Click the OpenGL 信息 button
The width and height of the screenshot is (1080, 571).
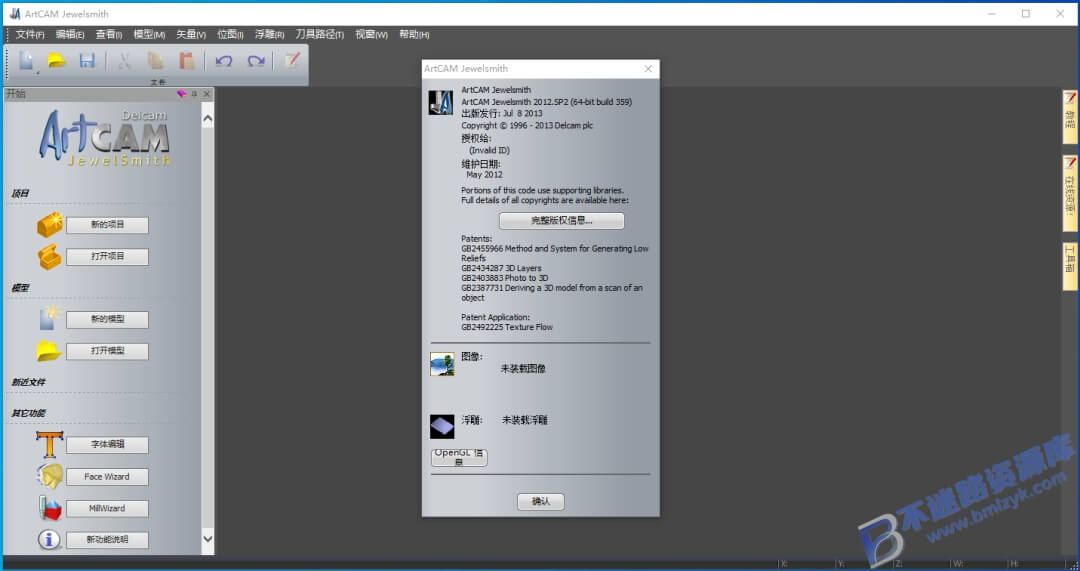tap(459, 458)
